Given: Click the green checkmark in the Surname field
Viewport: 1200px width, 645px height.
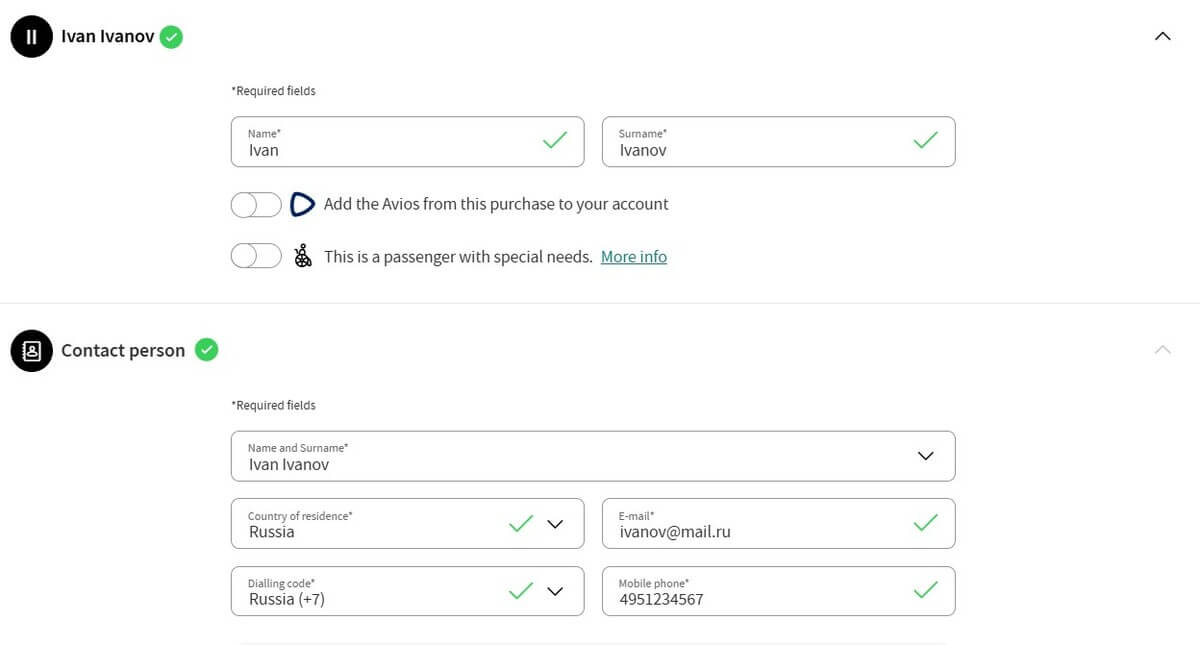Looking at the screenshot, I should [926, 140].
